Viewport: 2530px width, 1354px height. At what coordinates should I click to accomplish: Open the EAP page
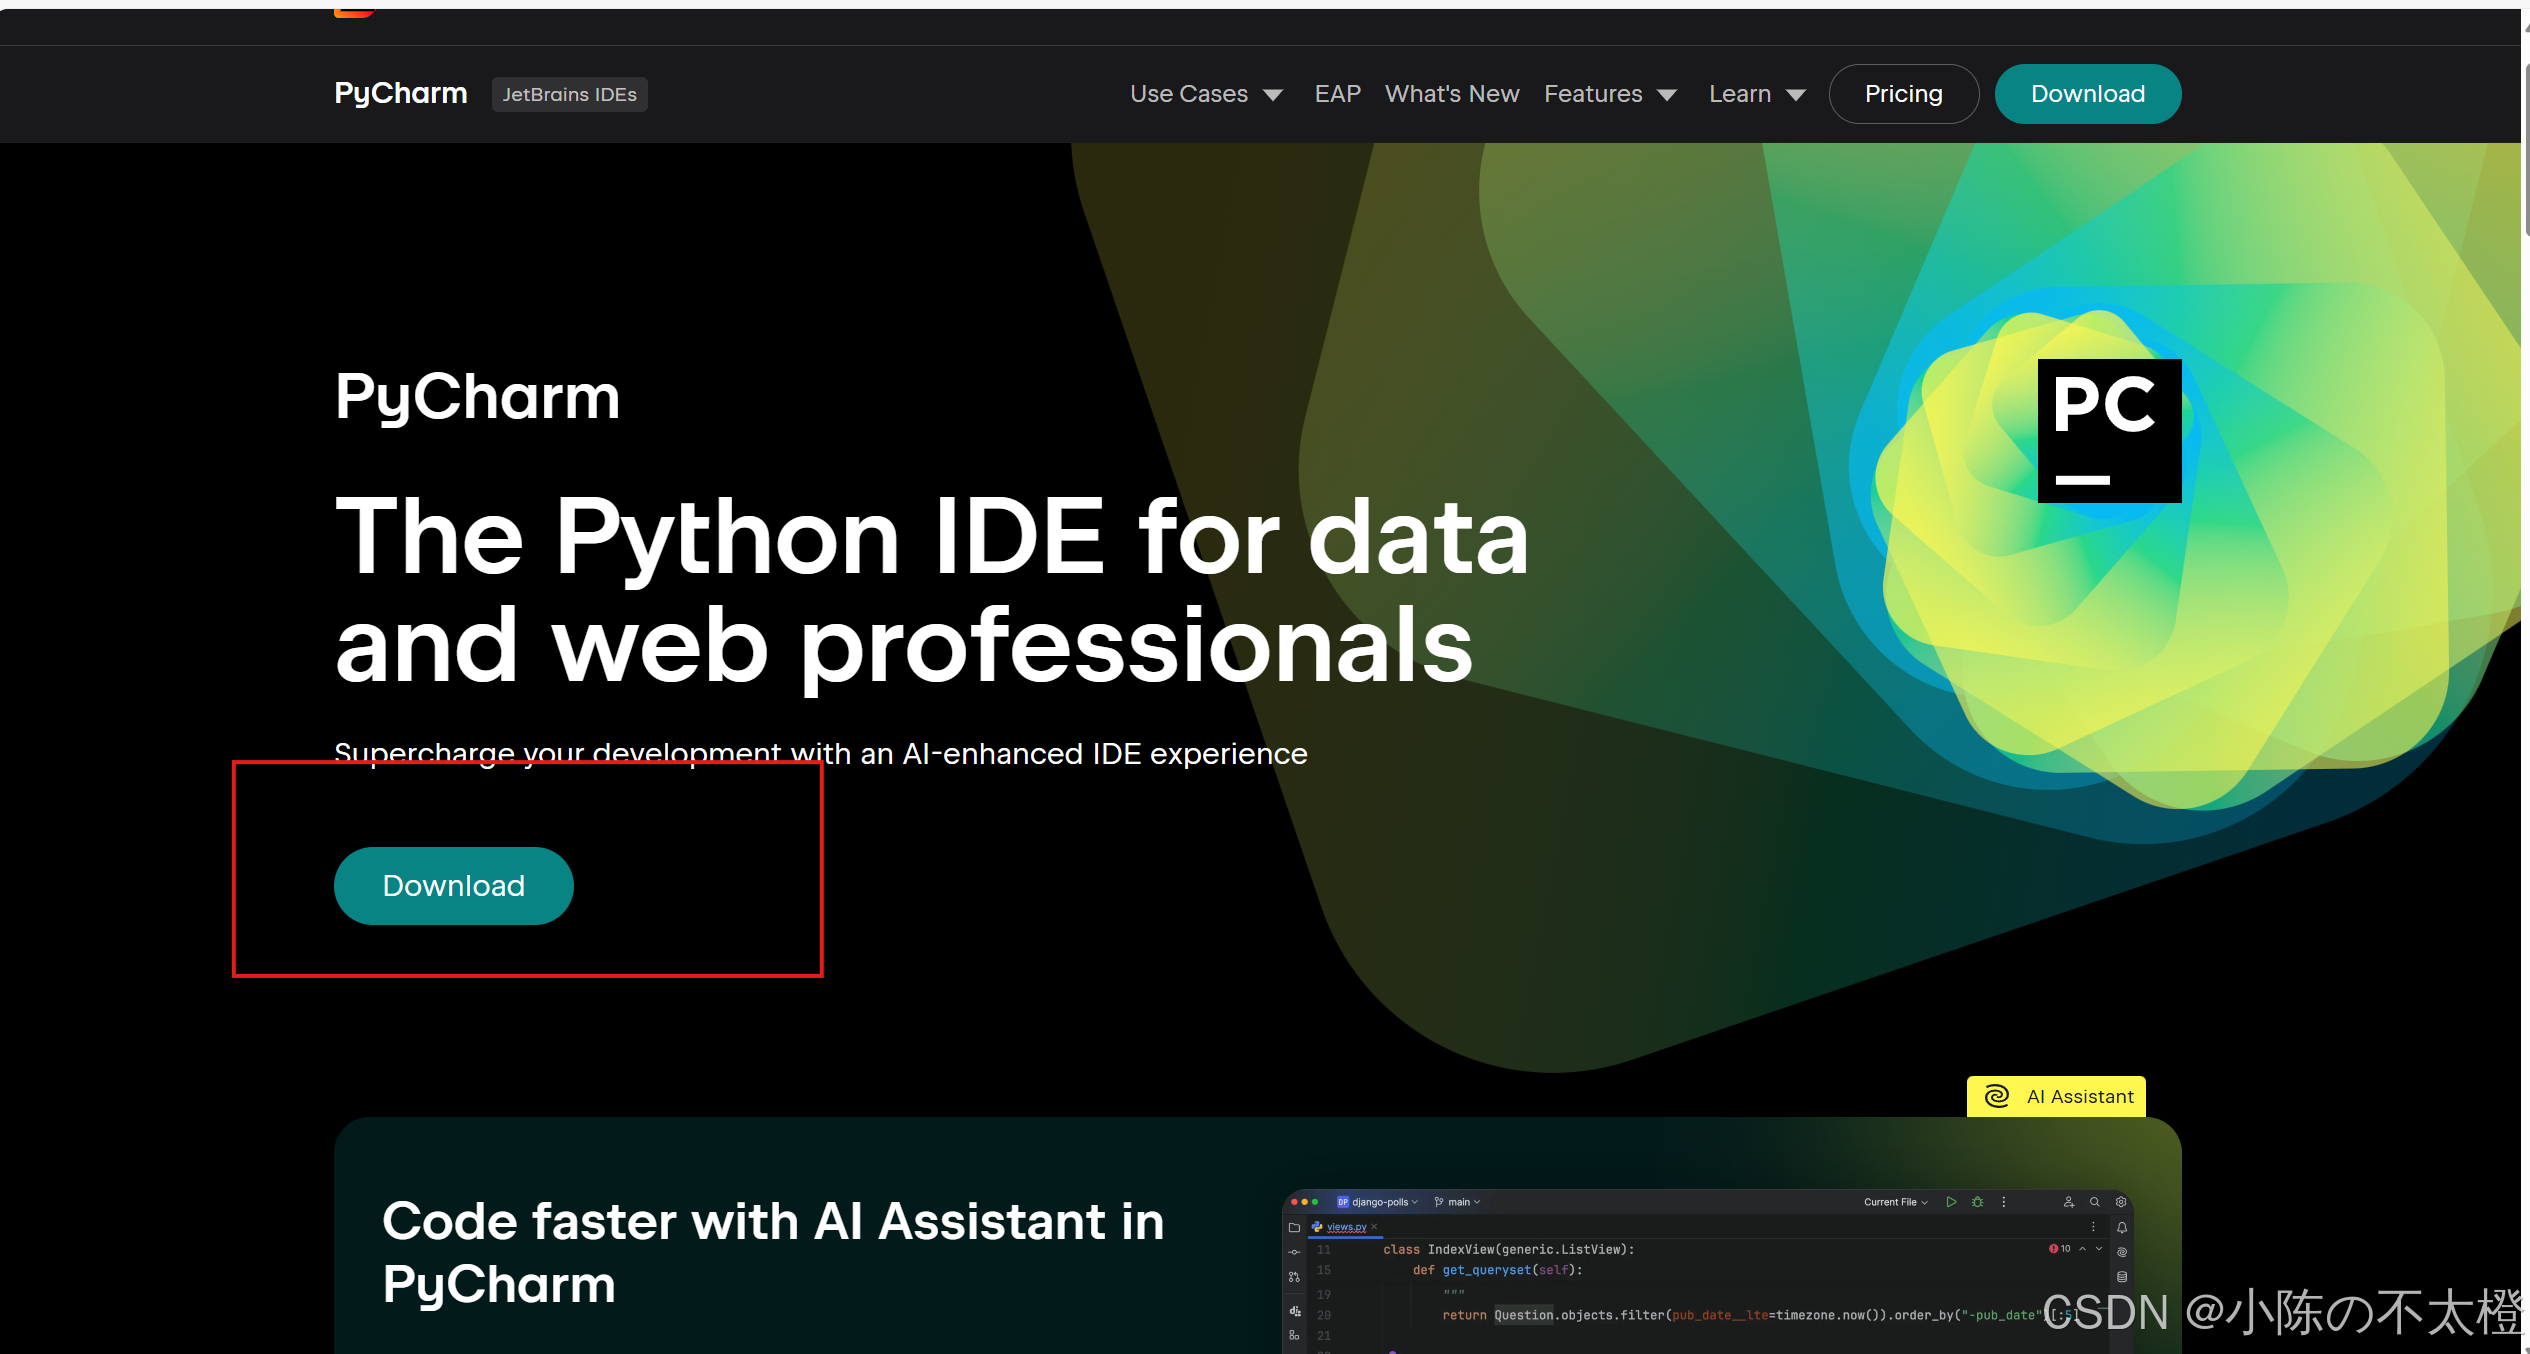click(x=1337, y=94)
